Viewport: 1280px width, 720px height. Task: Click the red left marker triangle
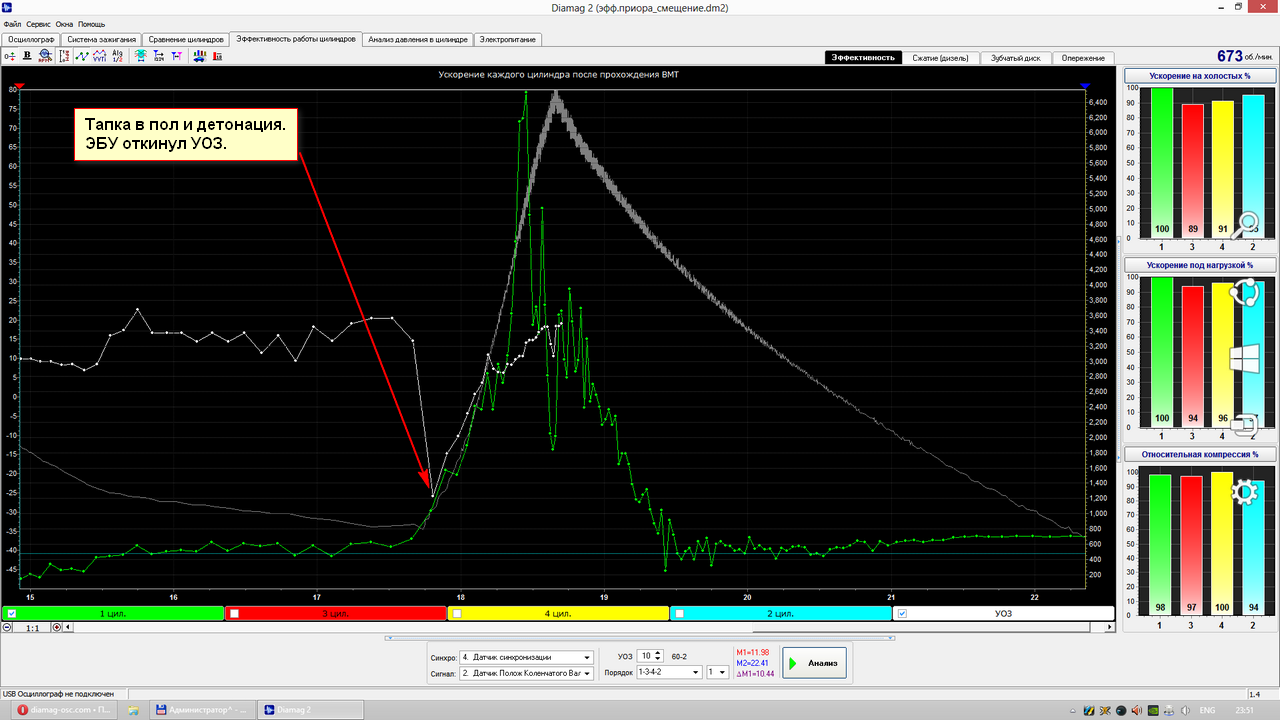point(19,87)
